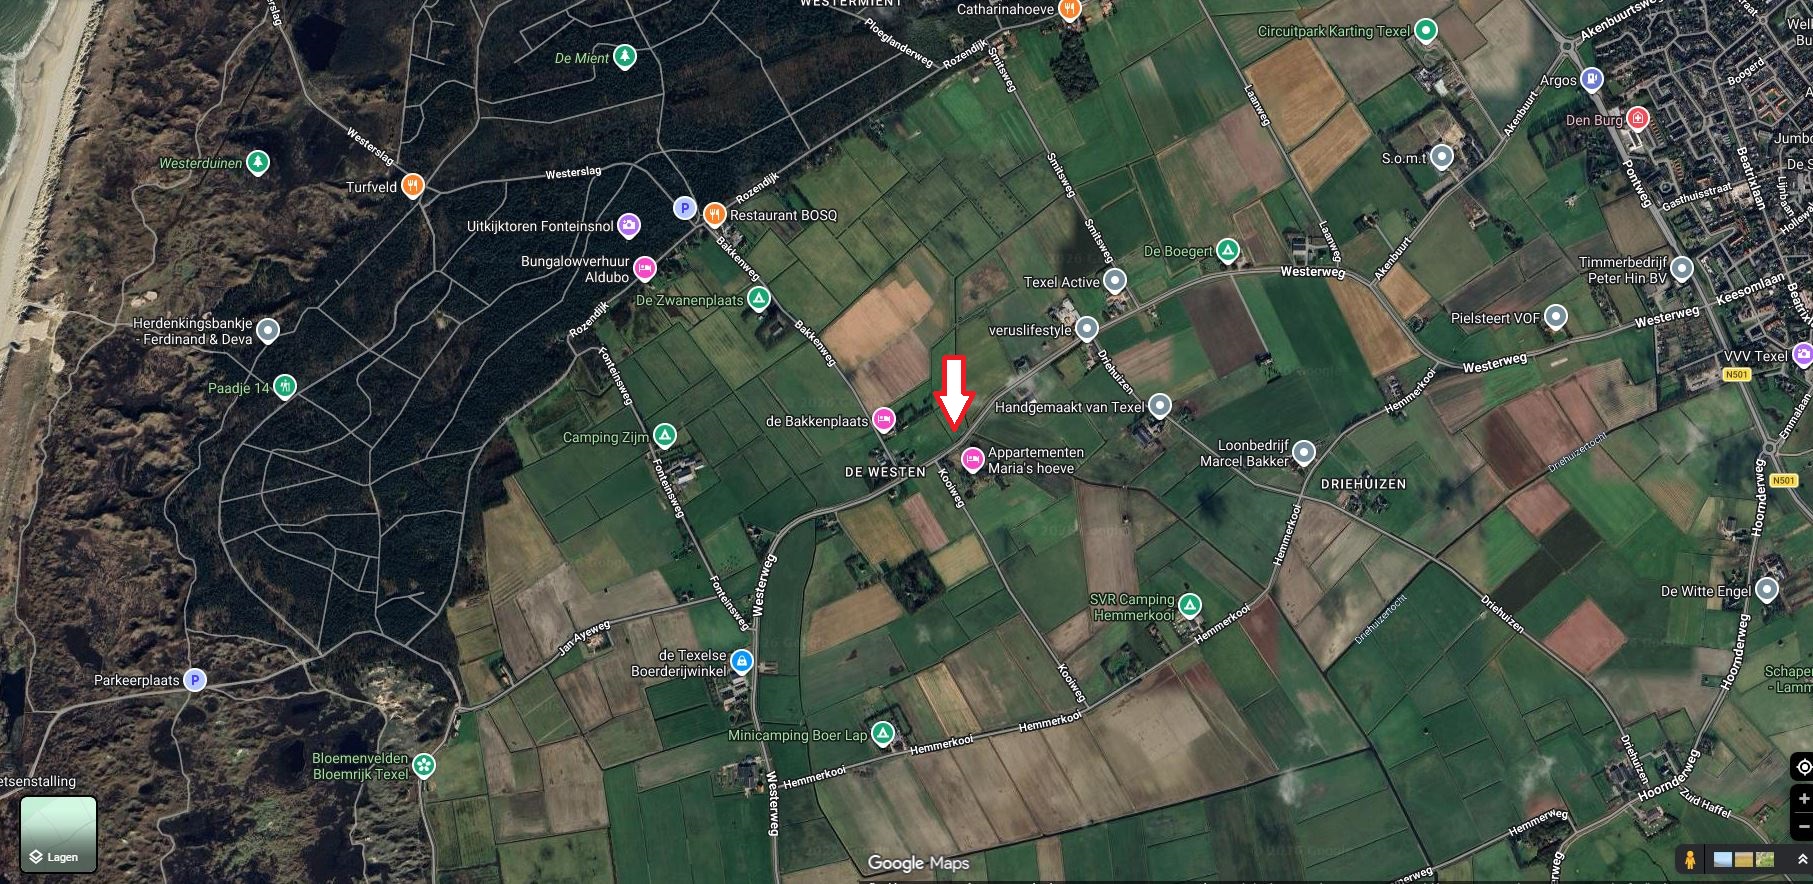Select the yellow Street View pegman
The width and height of the screenshot is (1813, 884).
(1691, 859)
